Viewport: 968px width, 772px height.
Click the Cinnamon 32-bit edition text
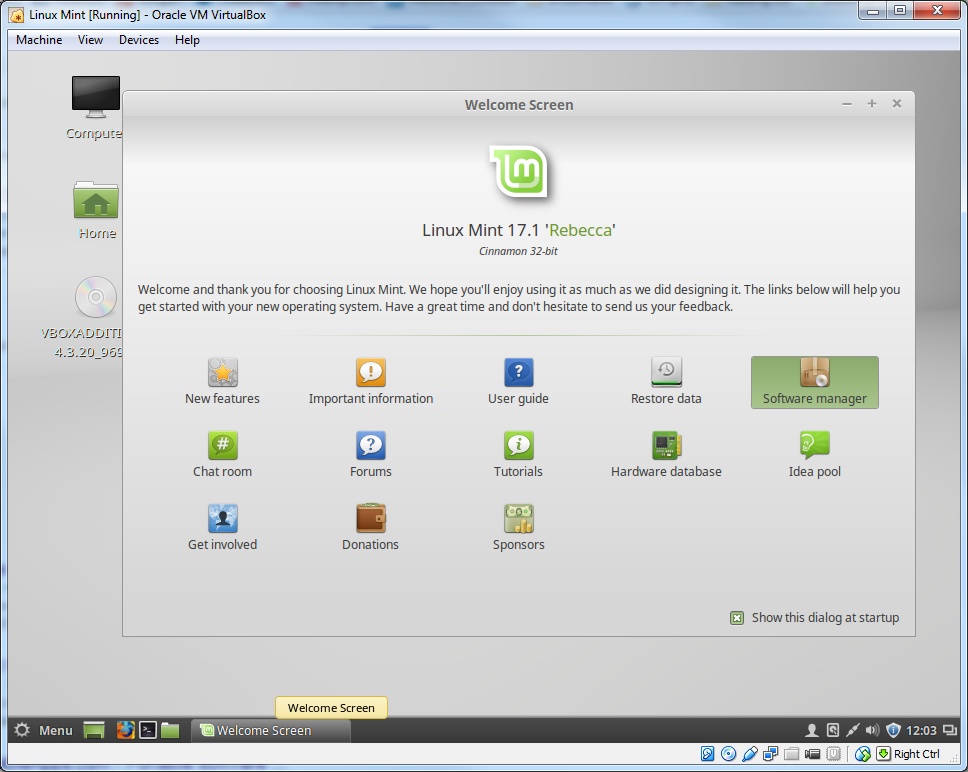point(518,251)
